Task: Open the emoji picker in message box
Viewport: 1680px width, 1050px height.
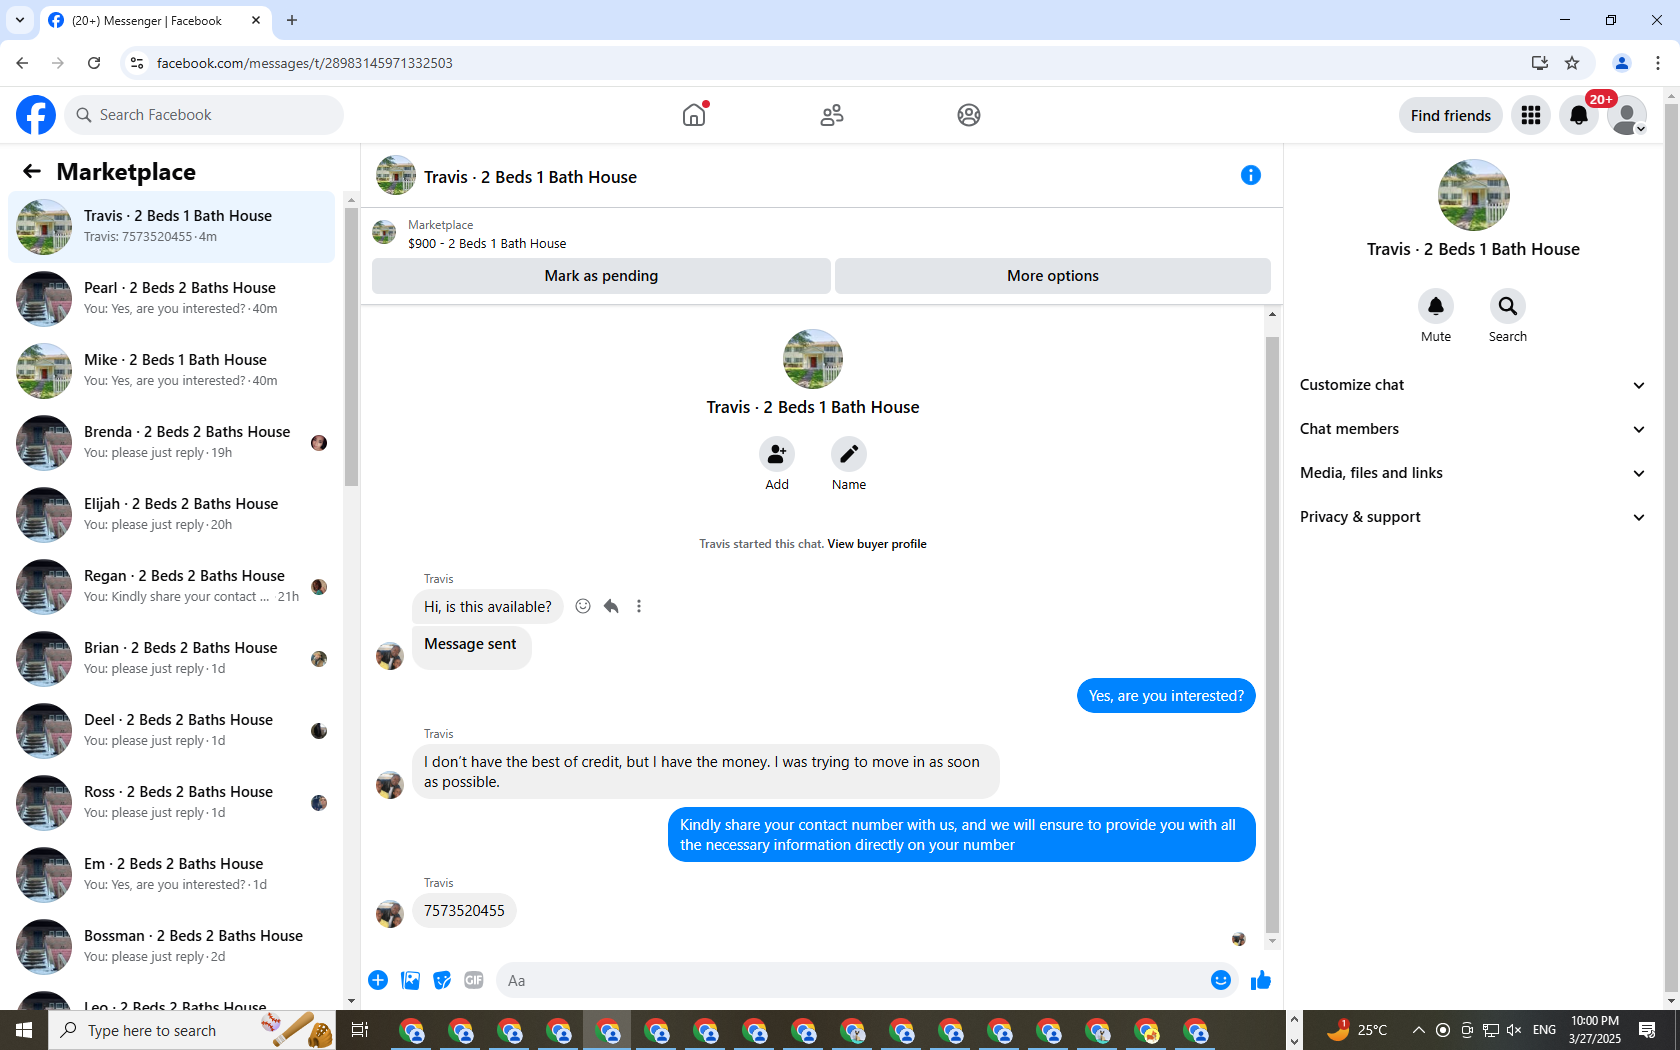Action: tap(1220, 980)
